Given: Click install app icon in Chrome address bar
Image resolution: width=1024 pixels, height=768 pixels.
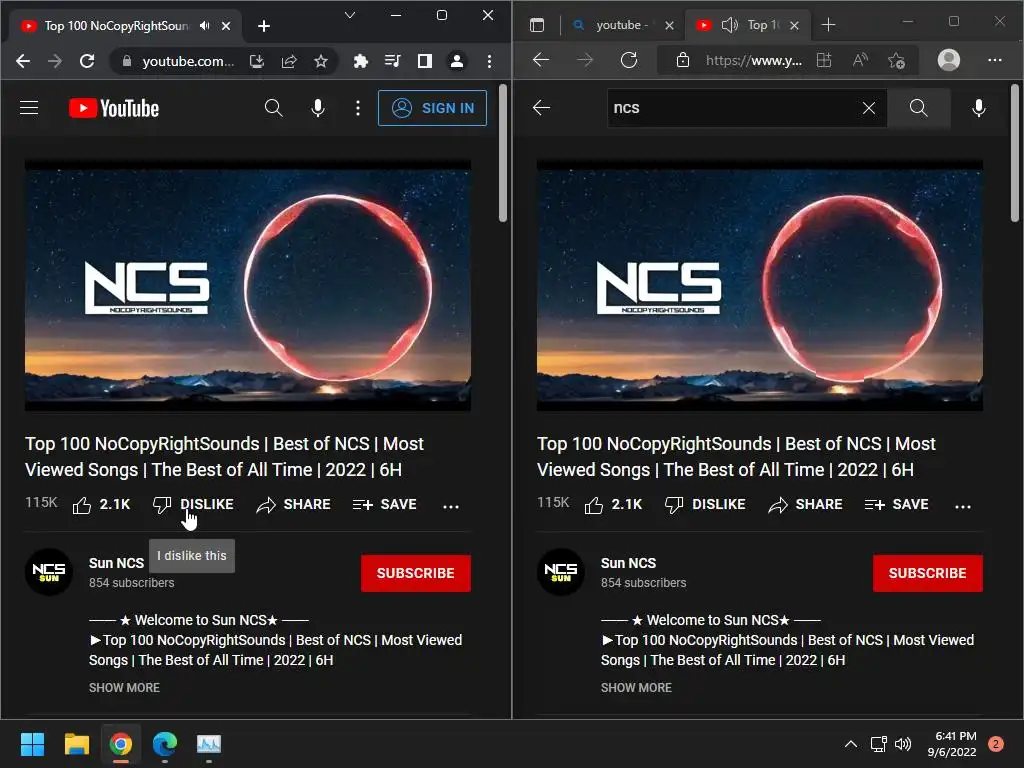Looking at the screenshot, I should [257, 61].
